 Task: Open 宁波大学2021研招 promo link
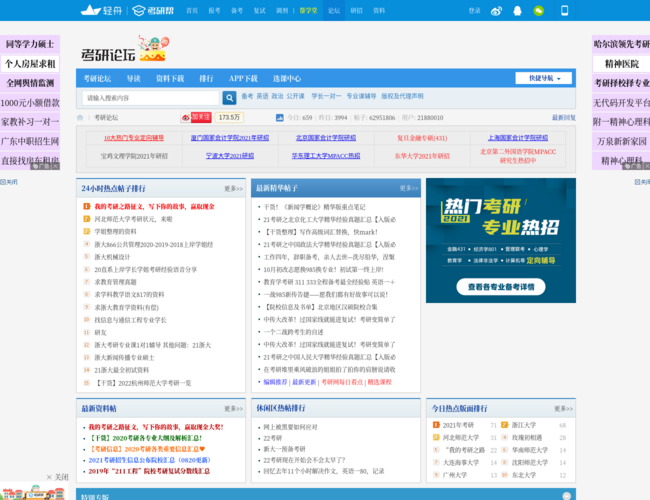pos(230,156)
